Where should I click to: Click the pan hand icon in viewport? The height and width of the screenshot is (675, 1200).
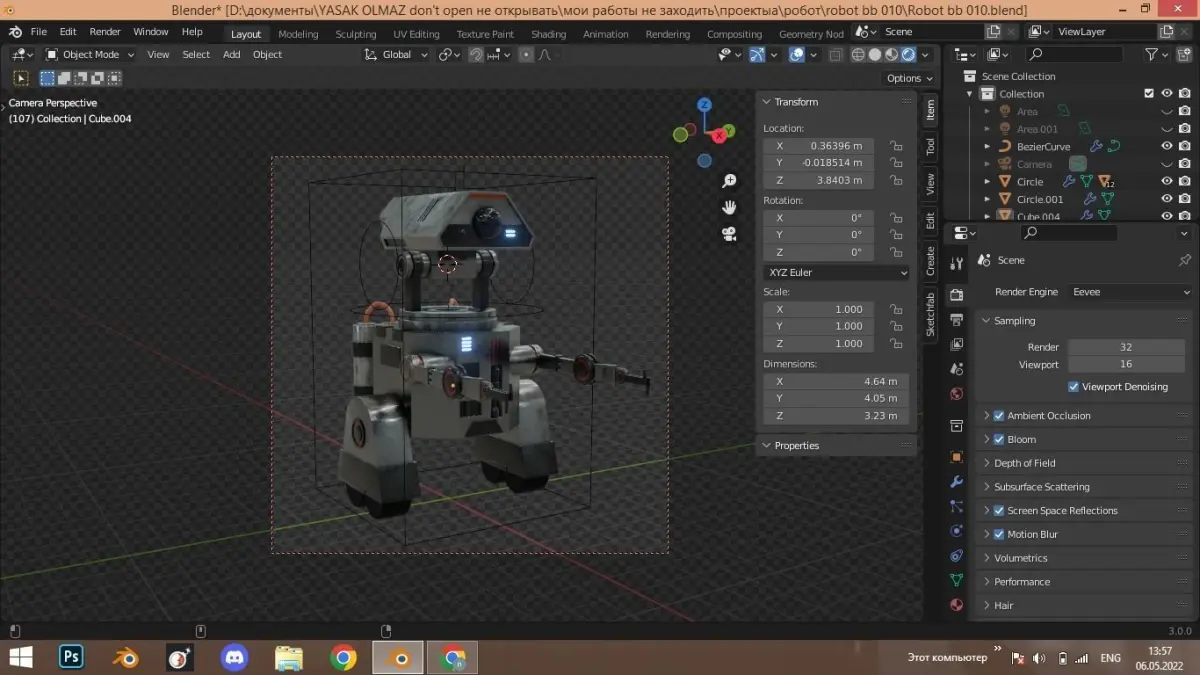click(729, 207)
